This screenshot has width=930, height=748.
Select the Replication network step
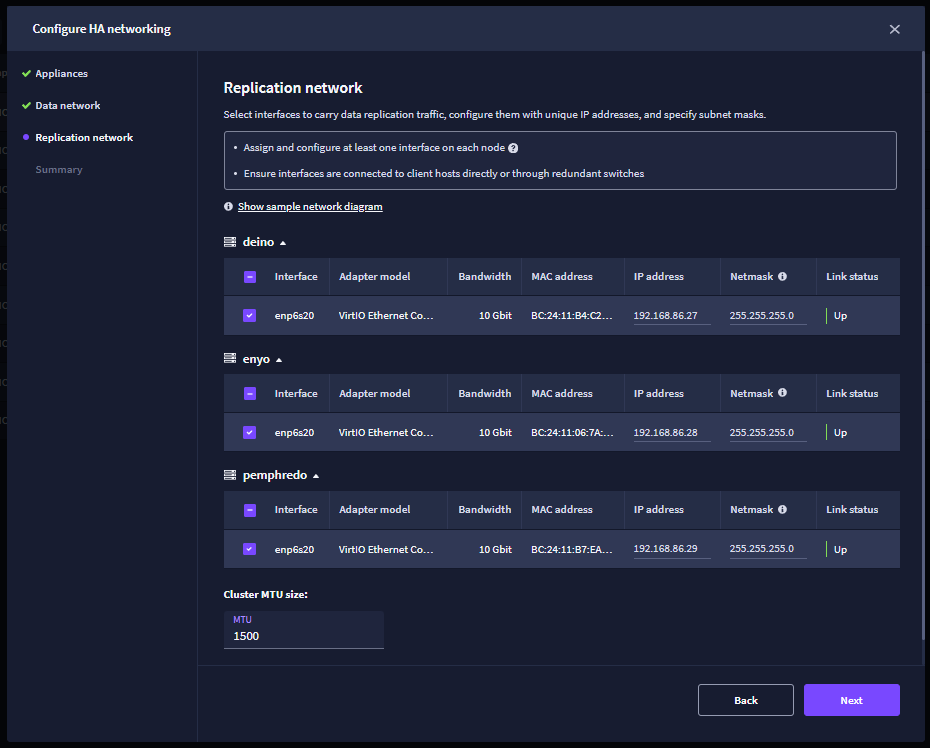(84, 138)
